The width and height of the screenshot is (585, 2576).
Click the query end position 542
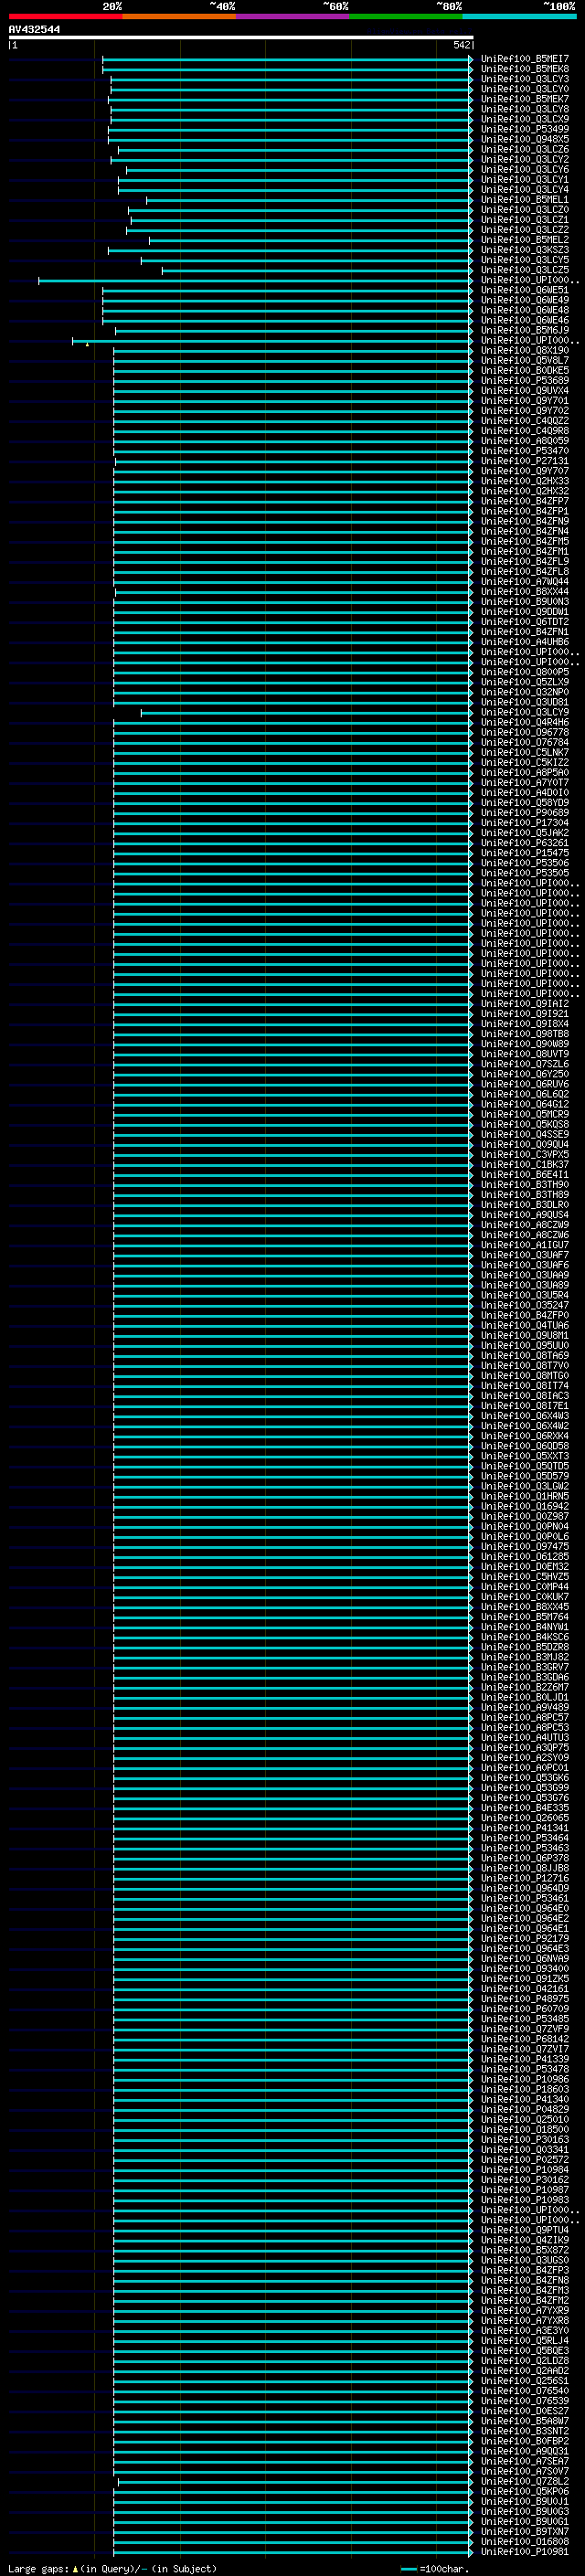461,45
